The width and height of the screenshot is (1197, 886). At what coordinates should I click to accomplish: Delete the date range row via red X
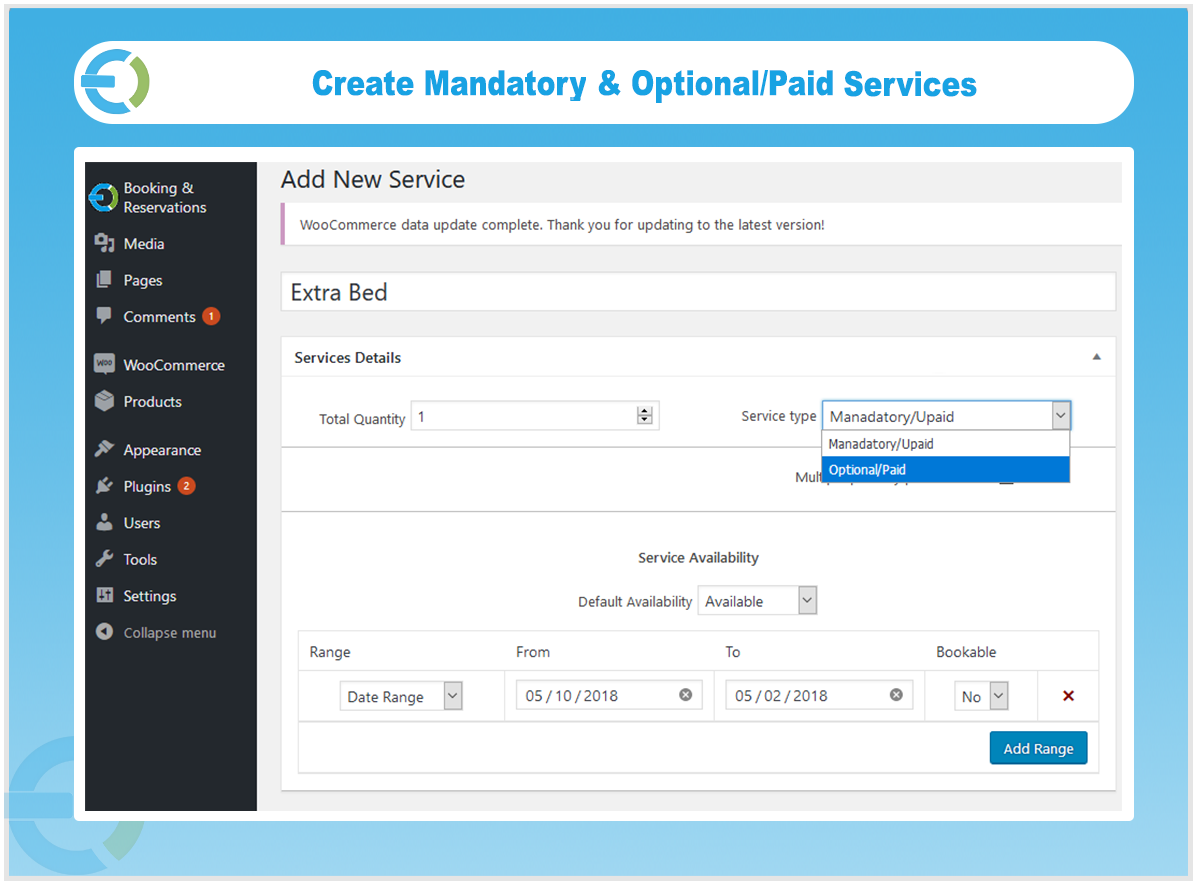1069,695
